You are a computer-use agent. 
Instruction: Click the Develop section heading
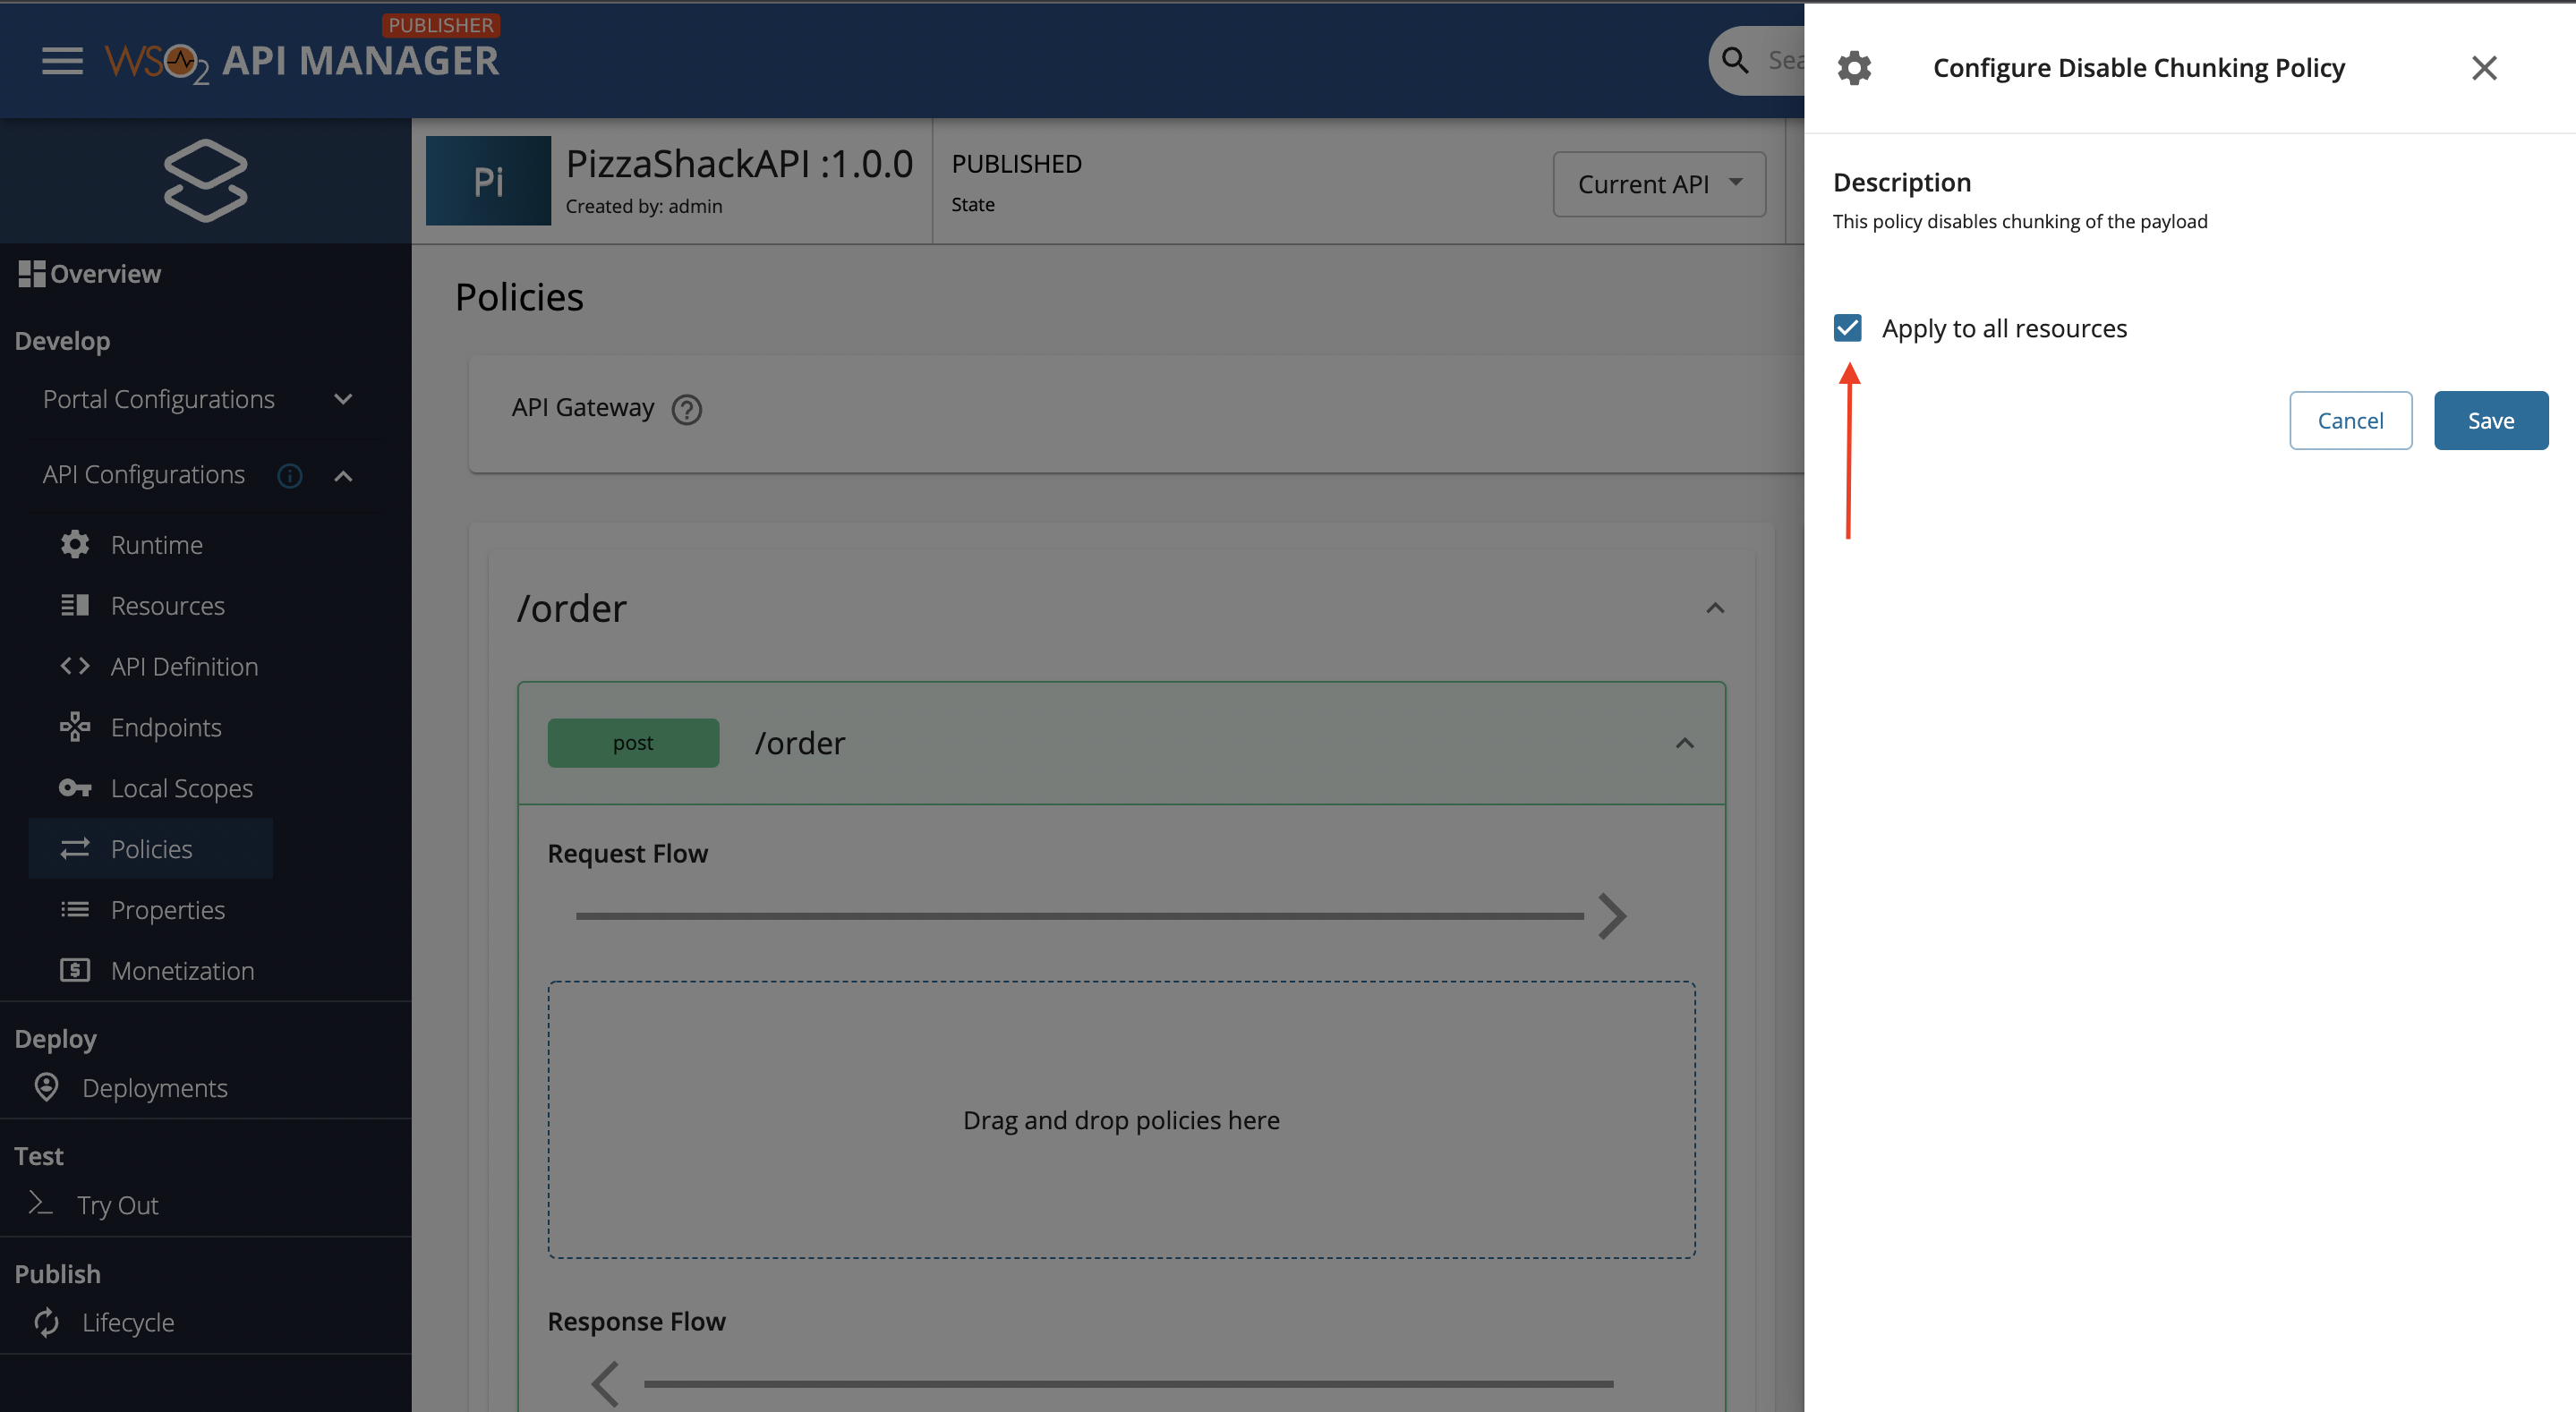(62, 340)
